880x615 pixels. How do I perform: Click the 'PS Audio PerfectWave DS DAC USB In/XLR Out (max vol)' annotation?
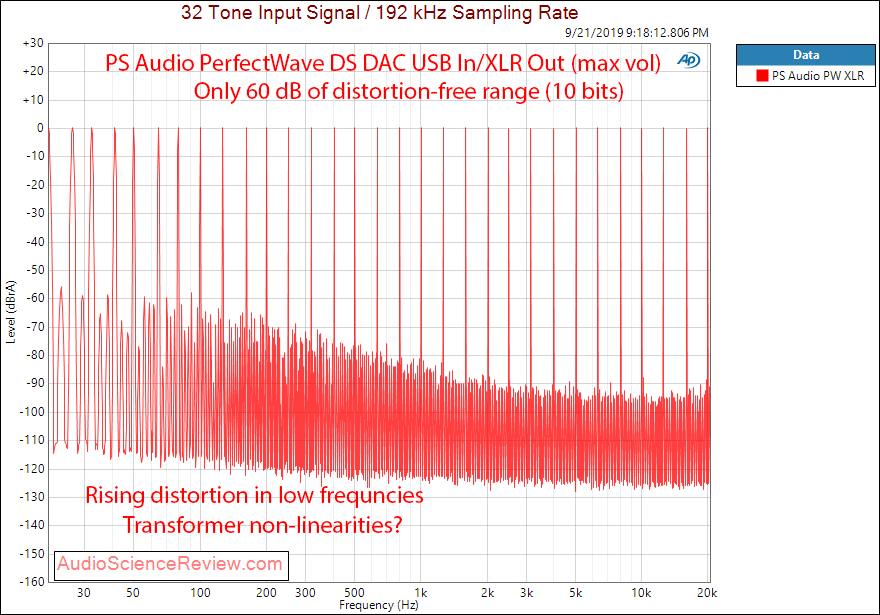[383, 63]
